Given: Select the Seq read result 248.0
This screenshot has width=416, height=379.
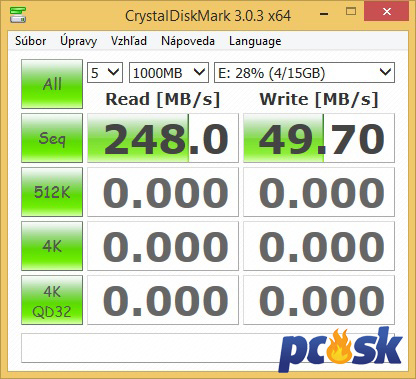Looking at the screenshot, I should pos(163,138).
